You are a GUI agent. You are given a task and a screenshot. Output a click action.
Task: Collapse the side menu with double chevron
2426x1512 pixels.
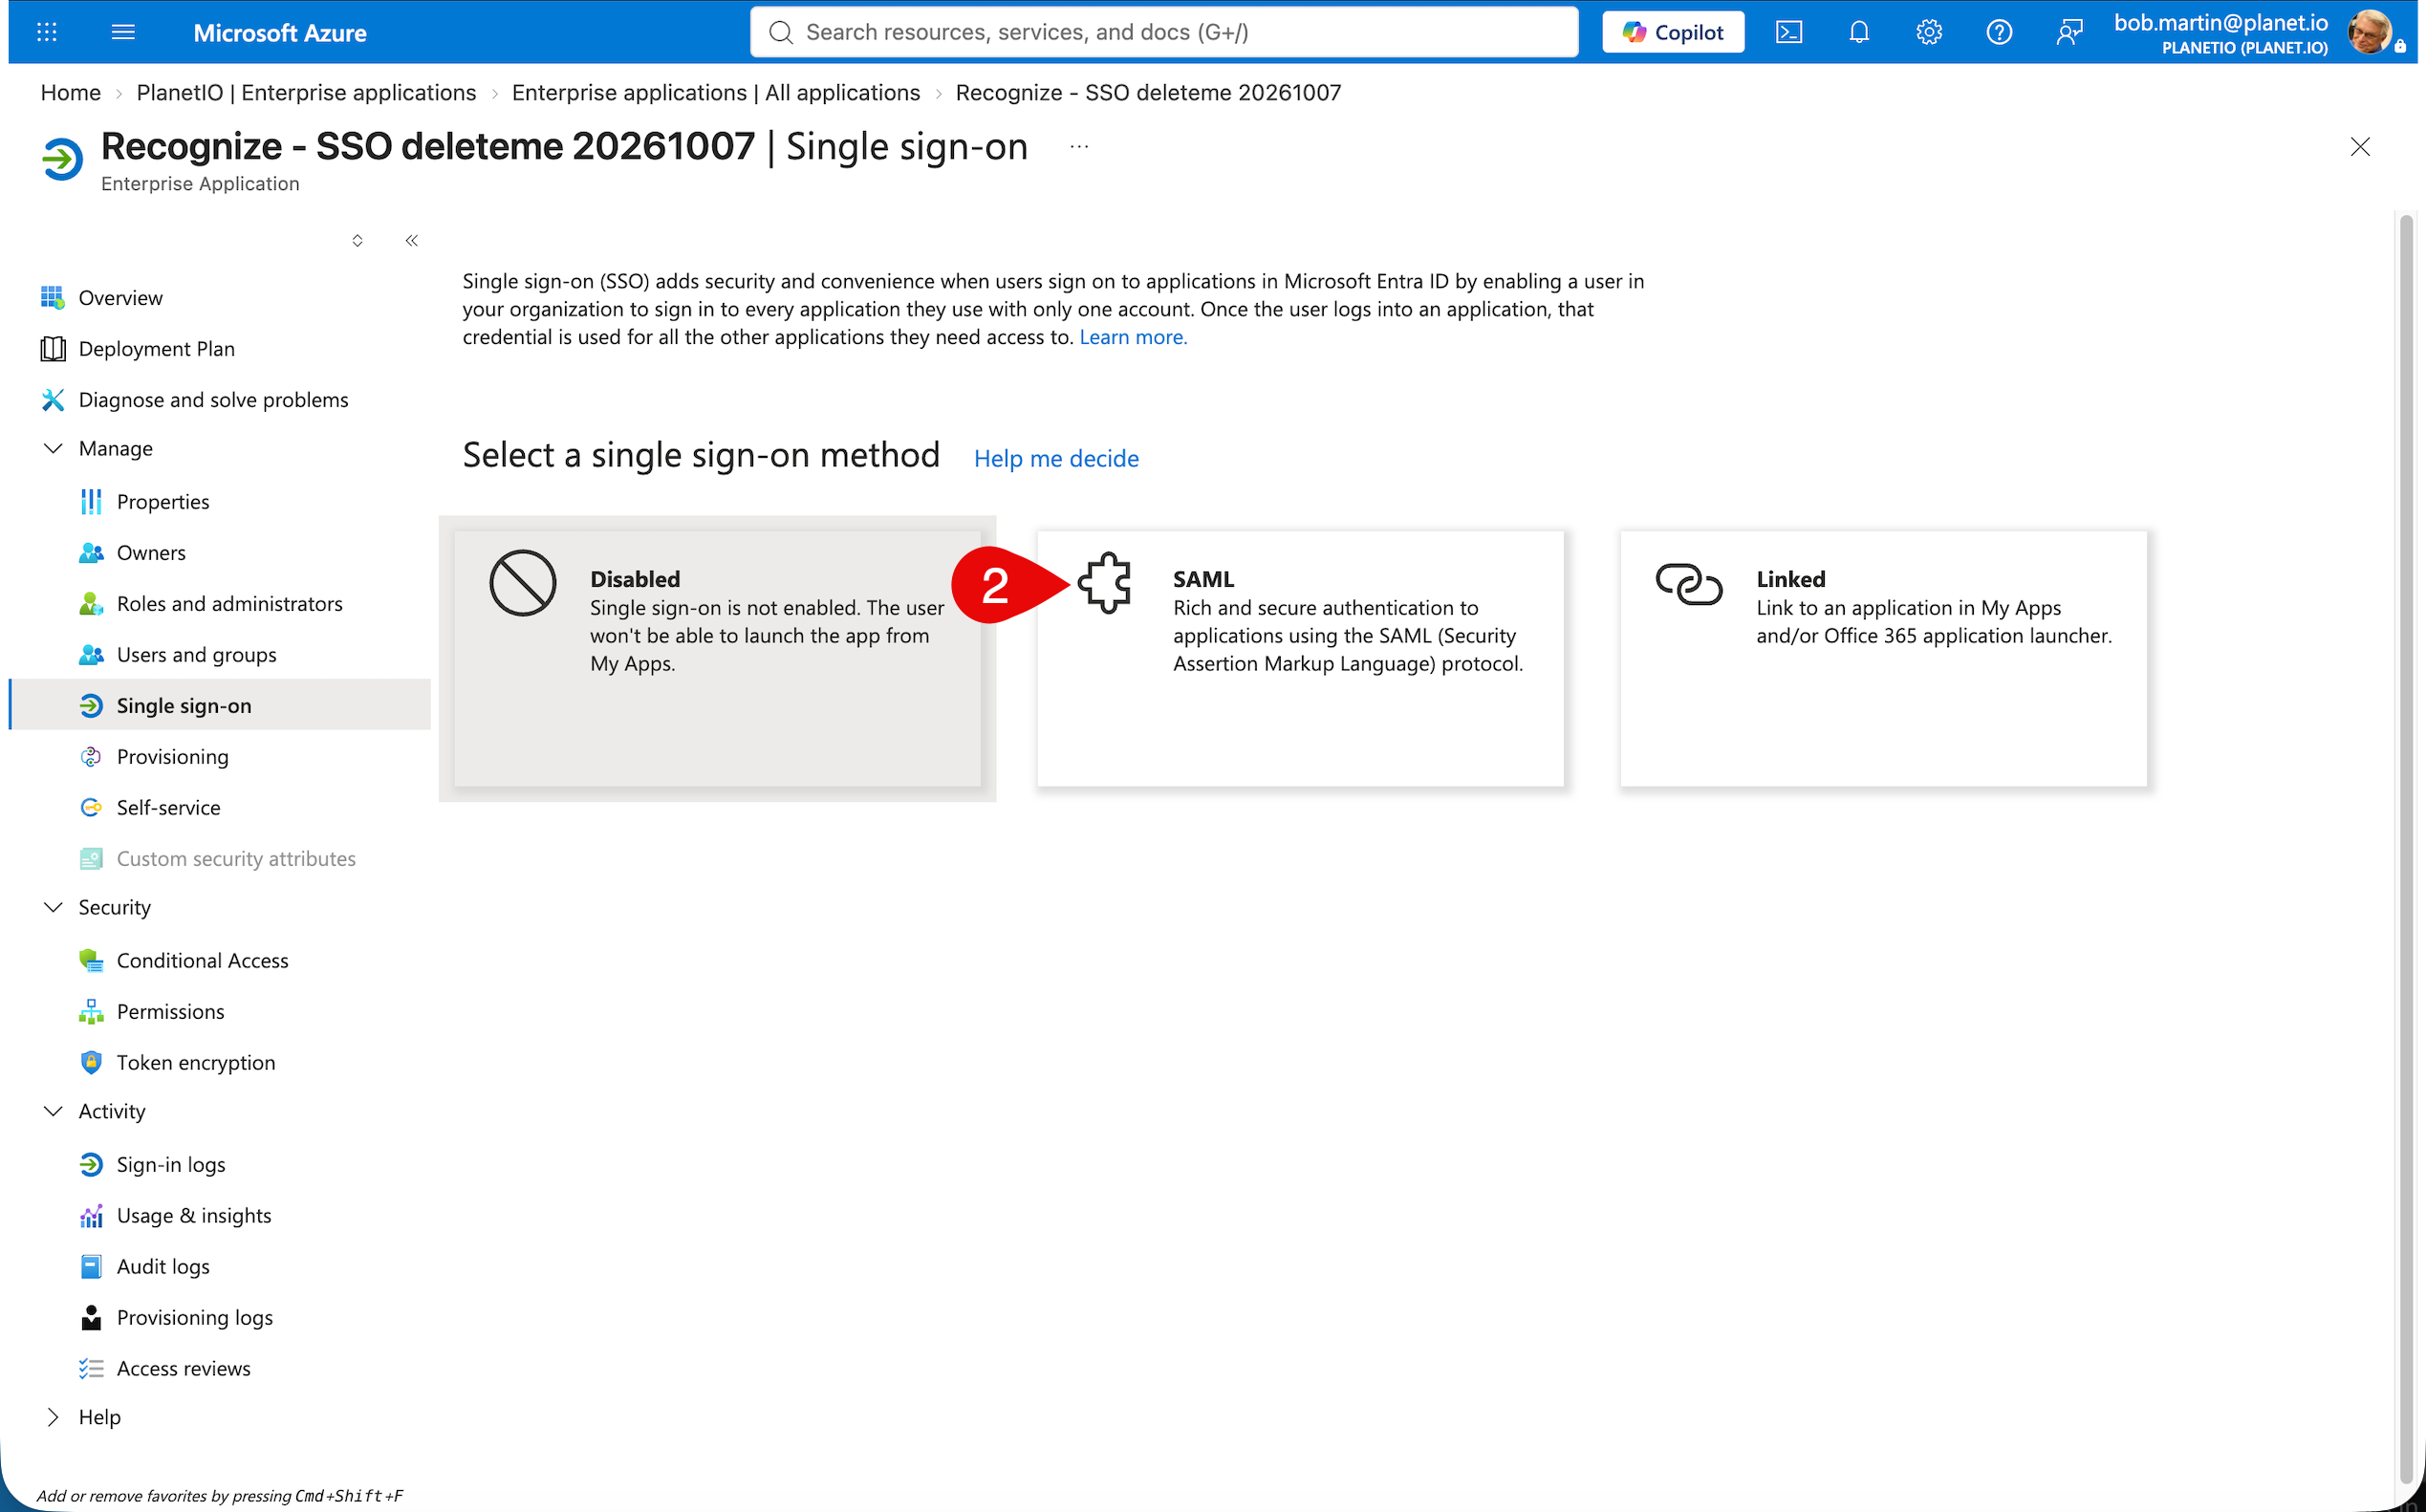[411, 240]
